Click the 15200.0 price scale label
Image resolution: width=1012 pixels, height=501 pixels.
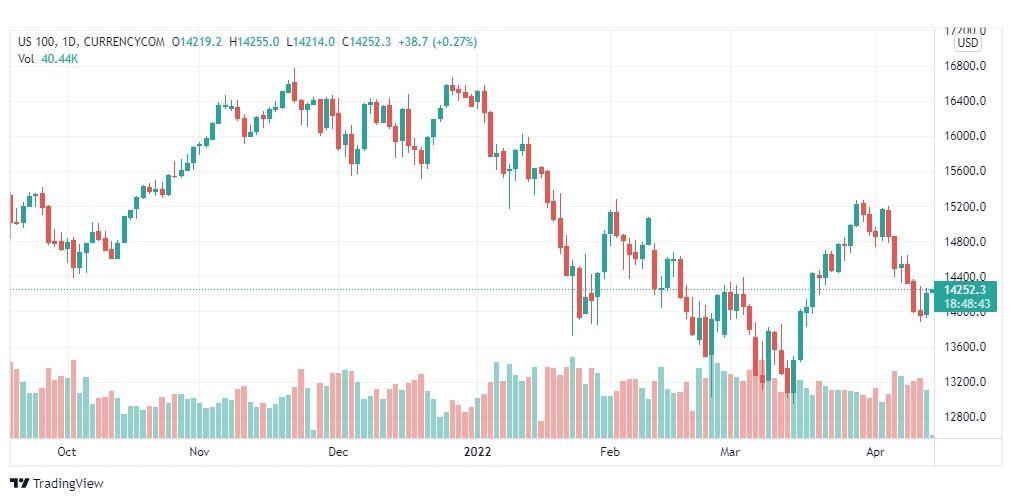(964, 207)
